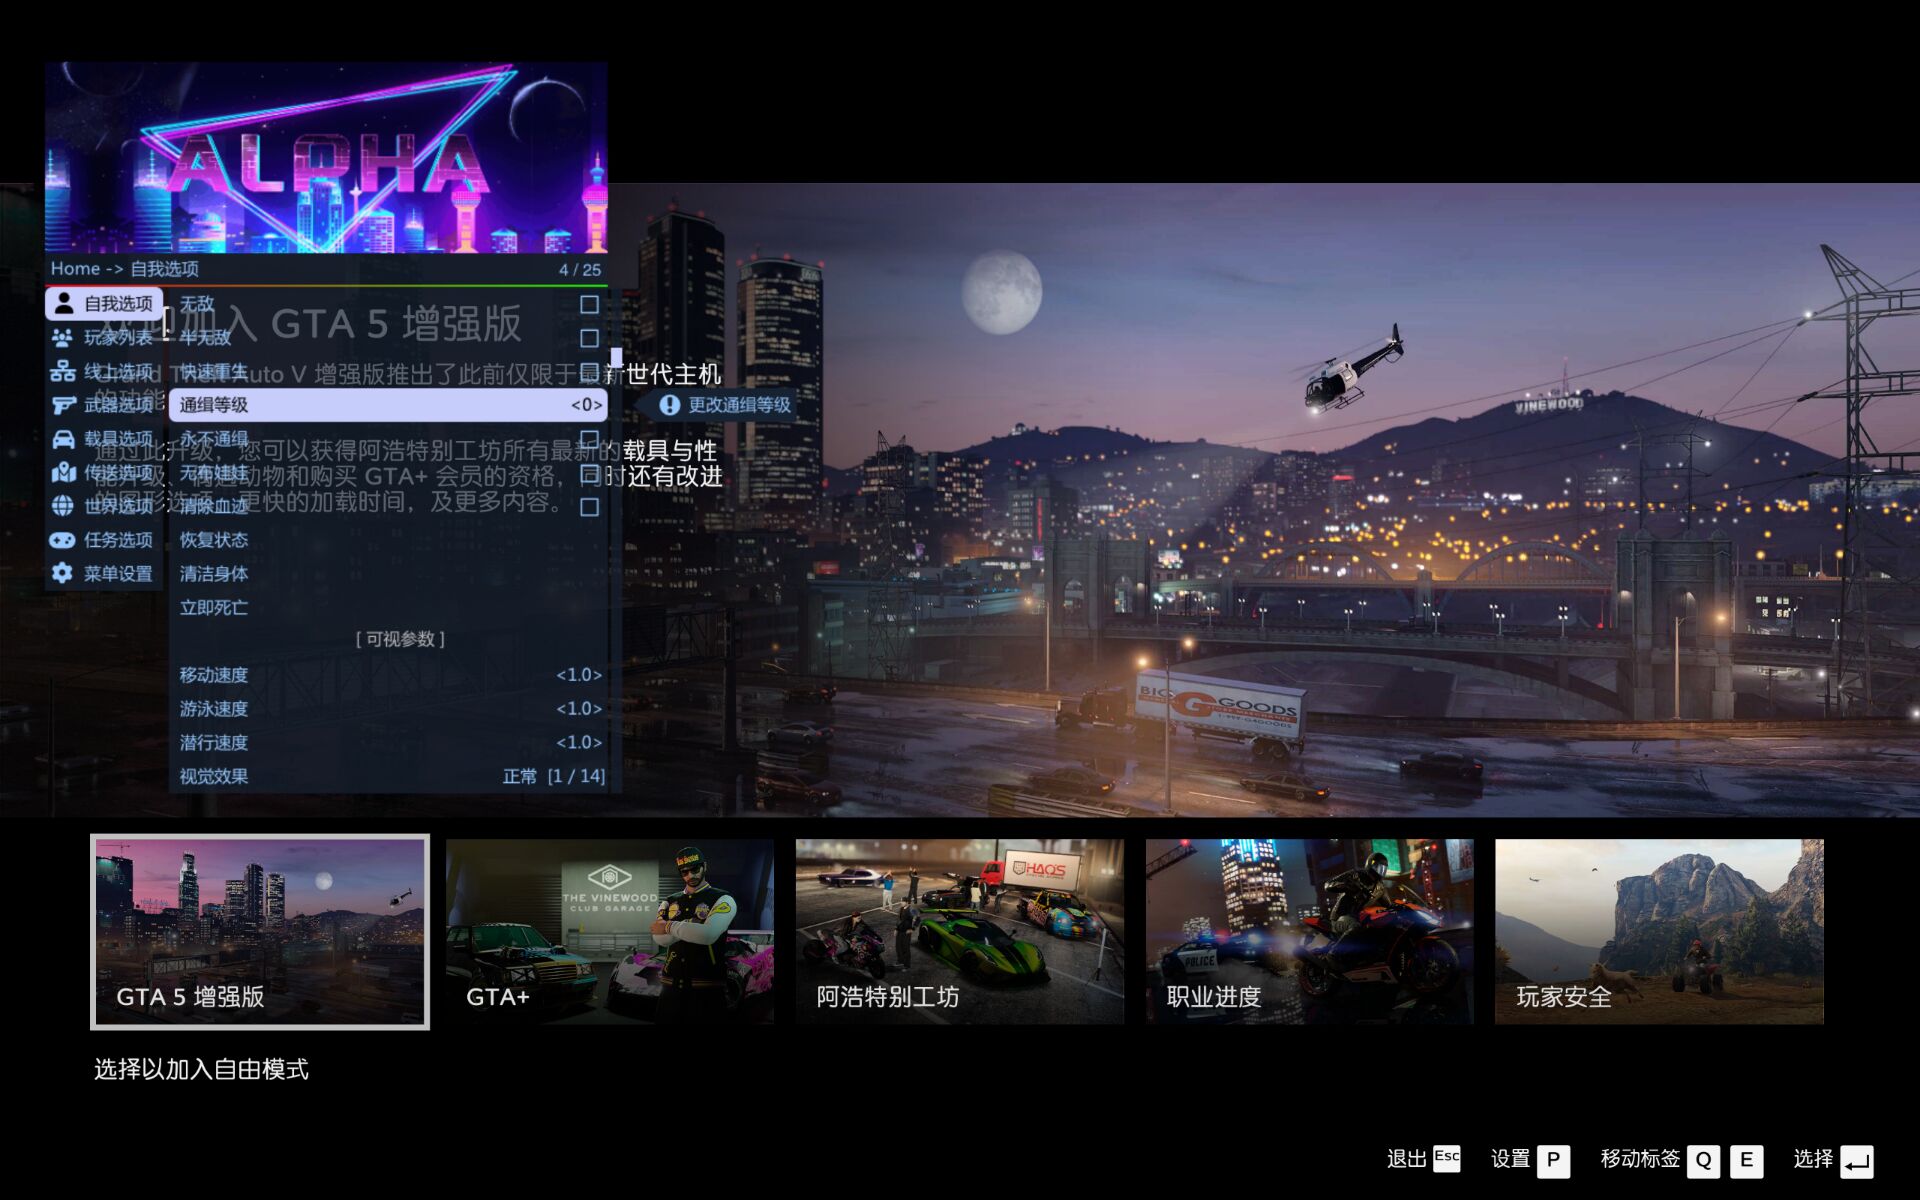This screenshot has height=1200, width=1920.
Task: Click the 载具选项 car icon
Action: click(x=62, y=439)
